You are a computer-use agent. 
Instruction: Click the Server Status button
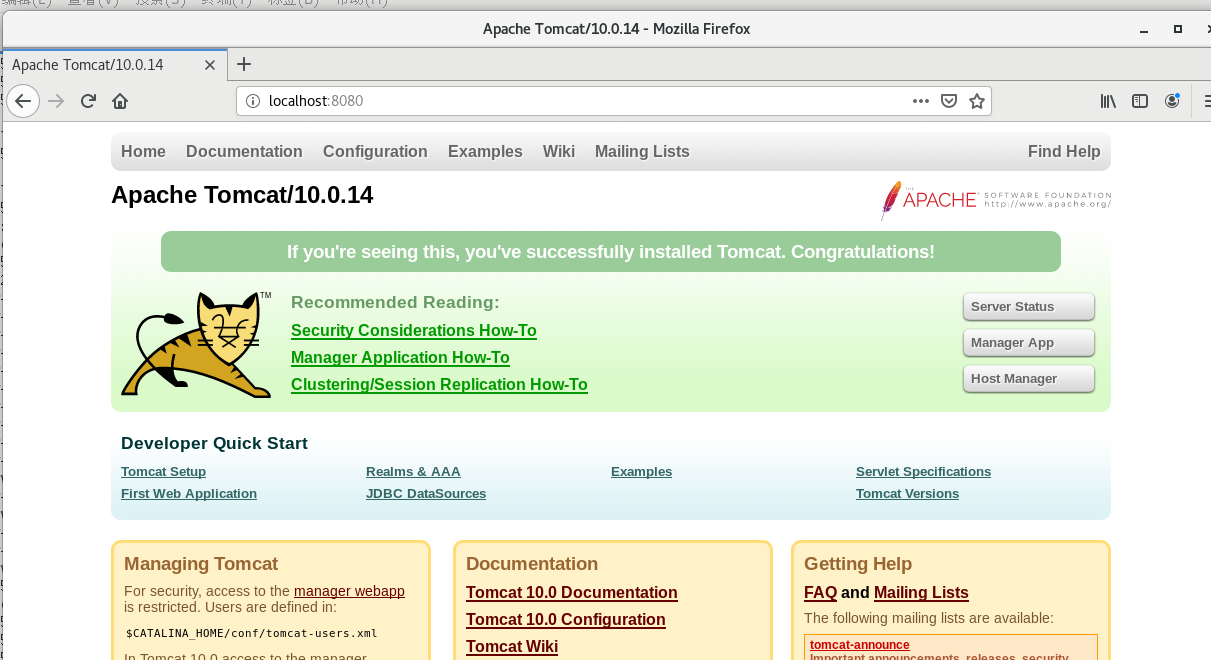[x=1028, y=307]
